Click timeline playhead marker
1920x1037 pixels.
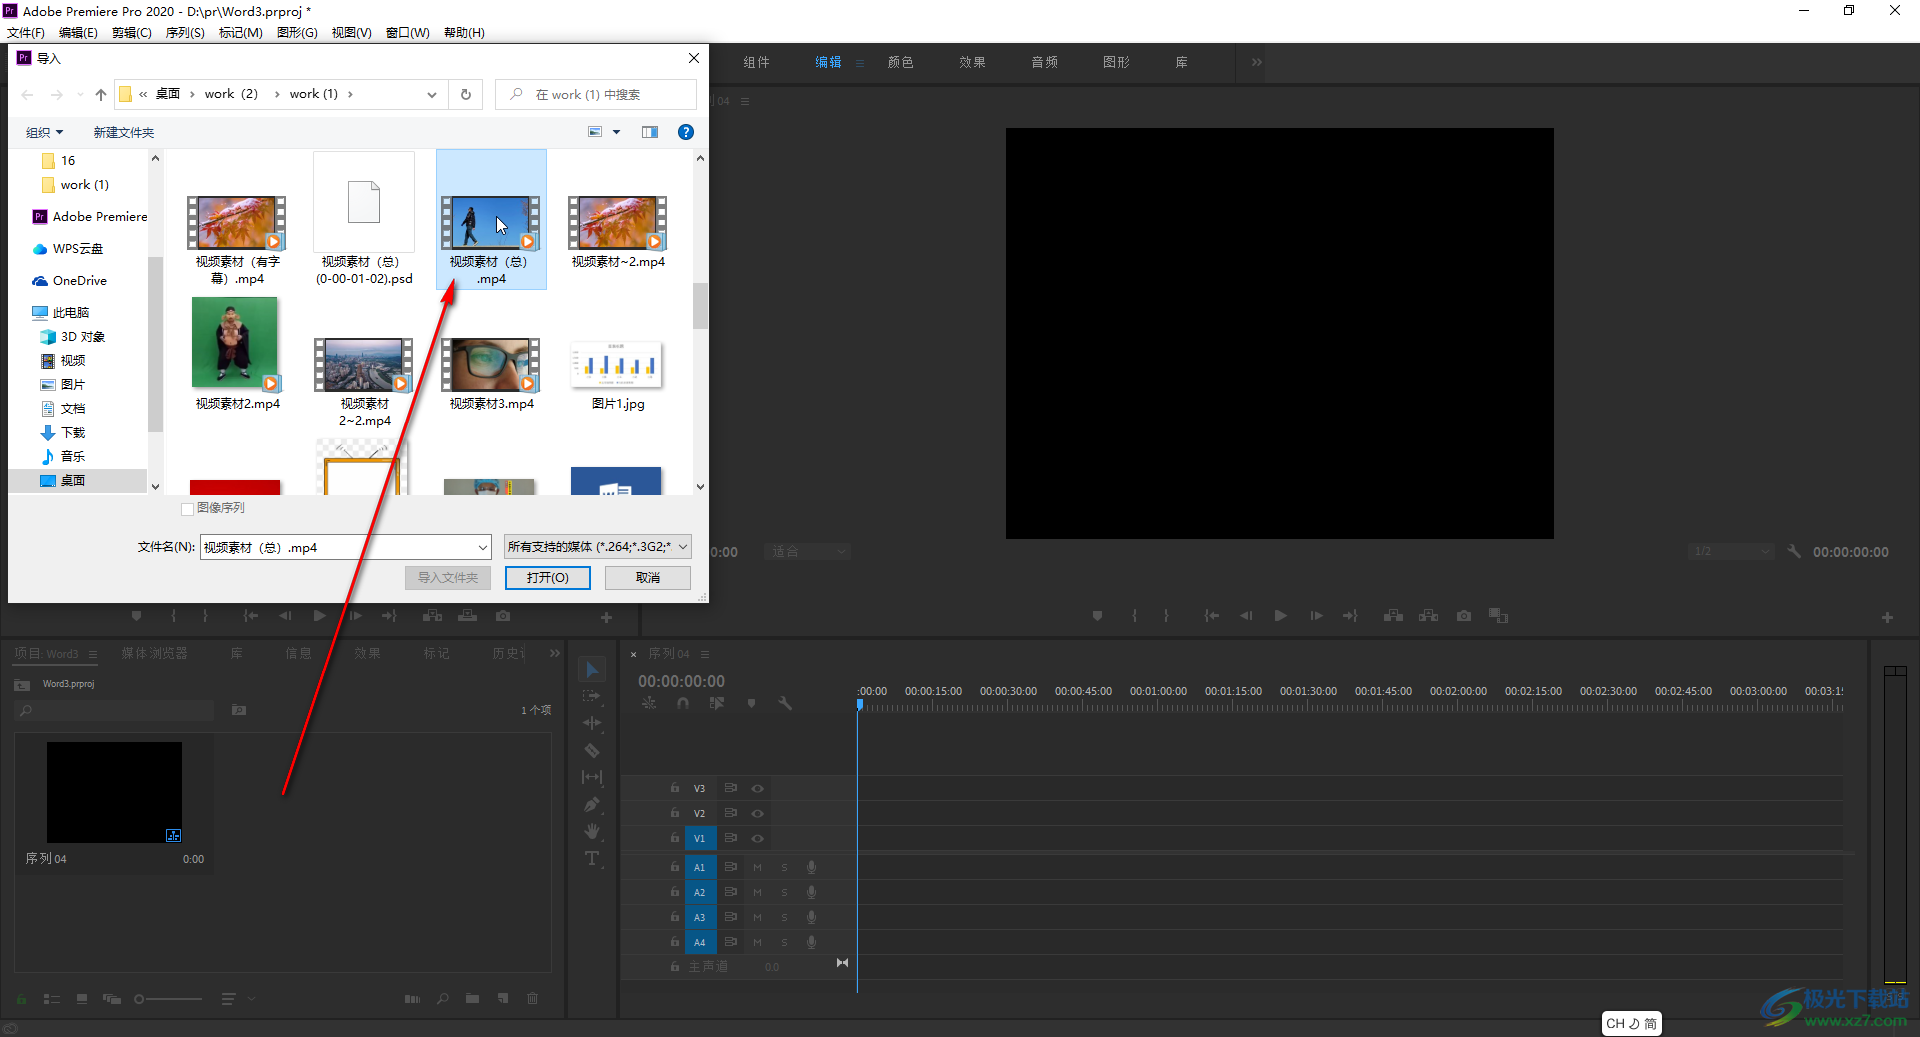click(x=859, y=705)
